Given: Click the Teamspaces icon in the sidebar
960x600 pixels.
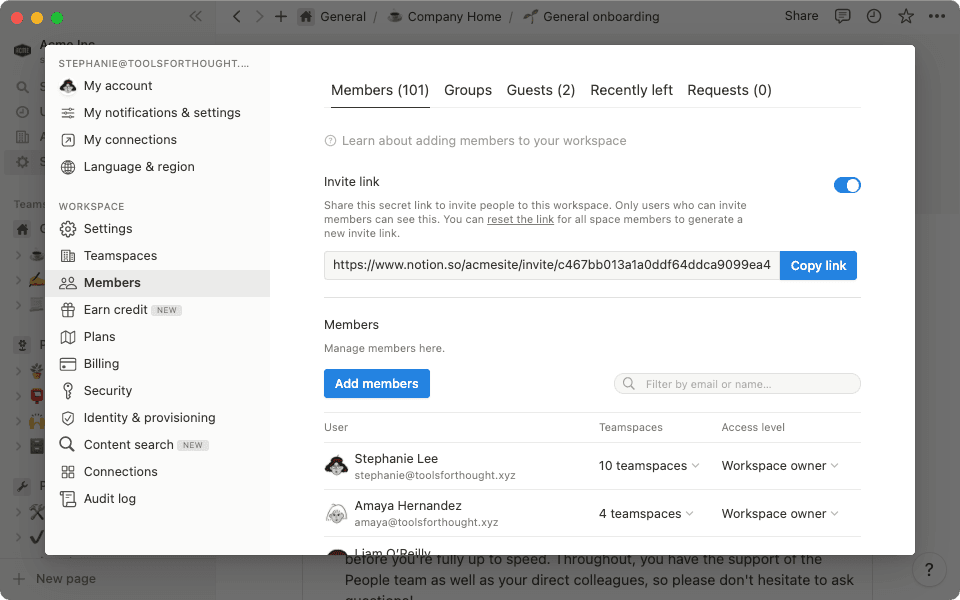Looking at the screenshot, I should click(x=68, y=255).
